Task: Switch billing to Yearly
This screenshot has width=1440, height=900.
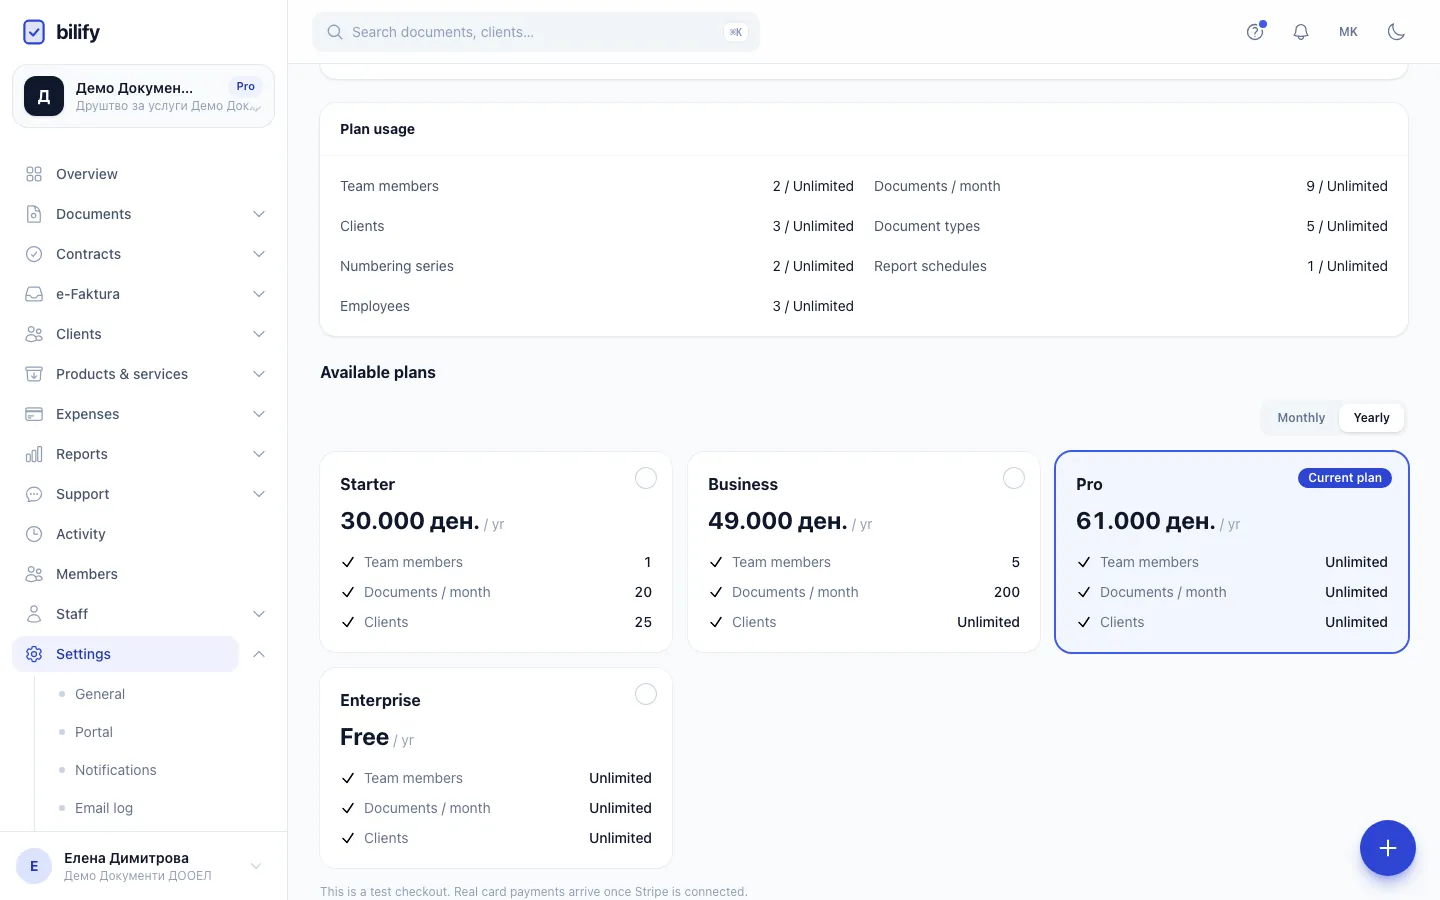Action: (x=1371, y=418)
